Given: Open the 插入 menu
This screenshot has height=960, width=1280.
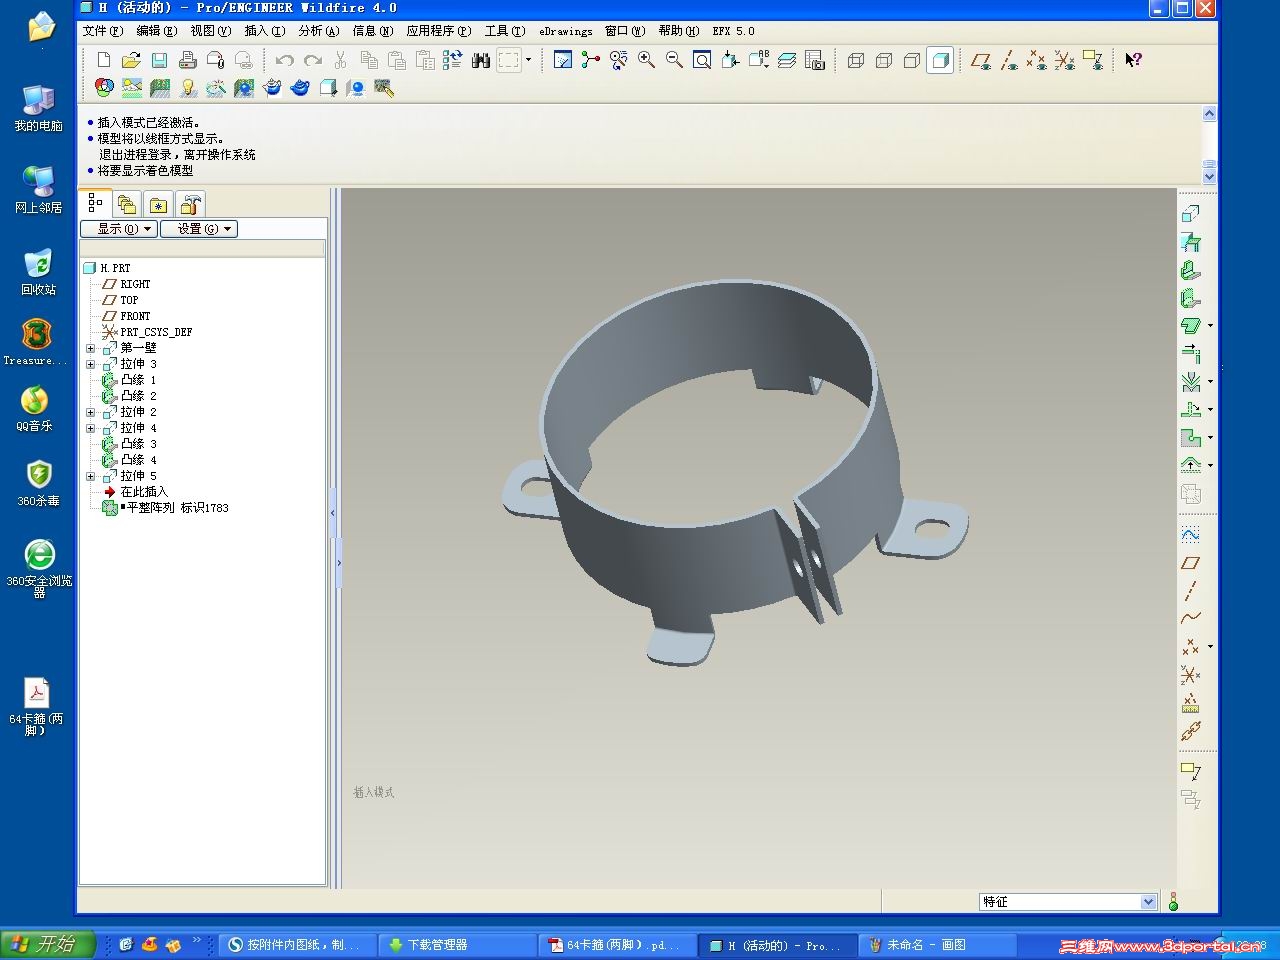Looking at the screenshot, I should 264,31.
